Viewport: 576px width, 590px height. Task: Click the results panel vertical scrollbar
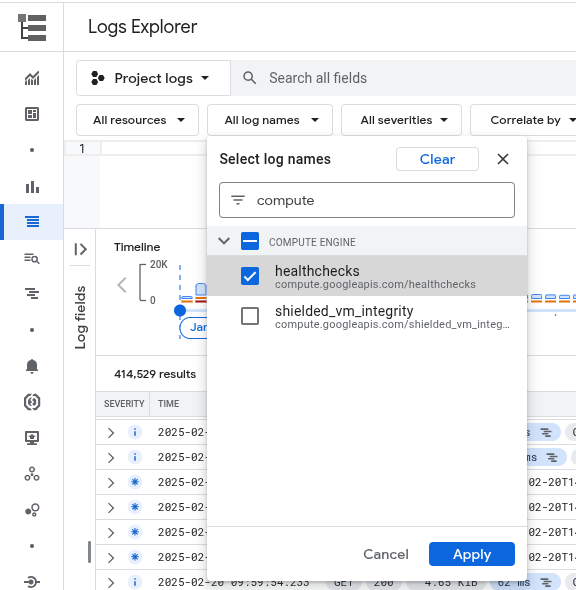point(89,552)
